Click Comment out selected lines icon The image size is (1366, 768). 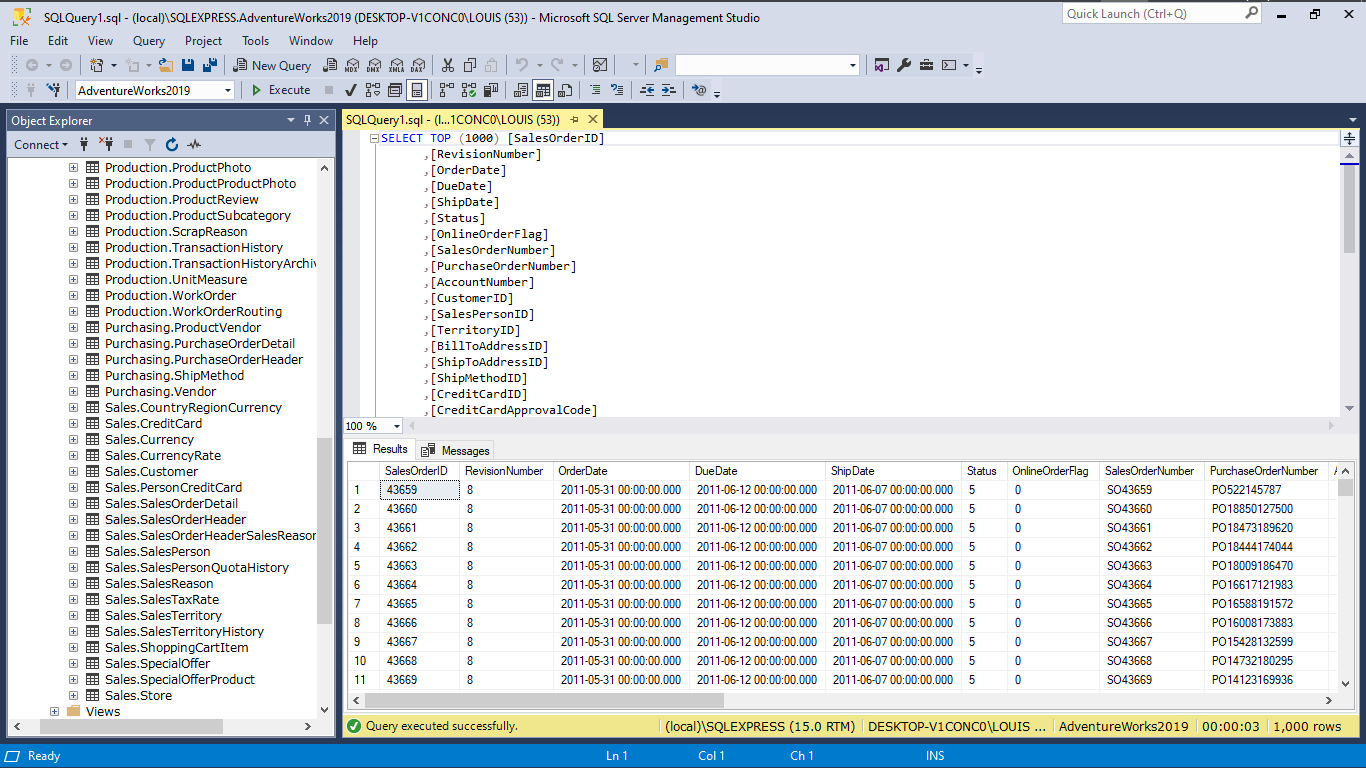tap(594, 90)
